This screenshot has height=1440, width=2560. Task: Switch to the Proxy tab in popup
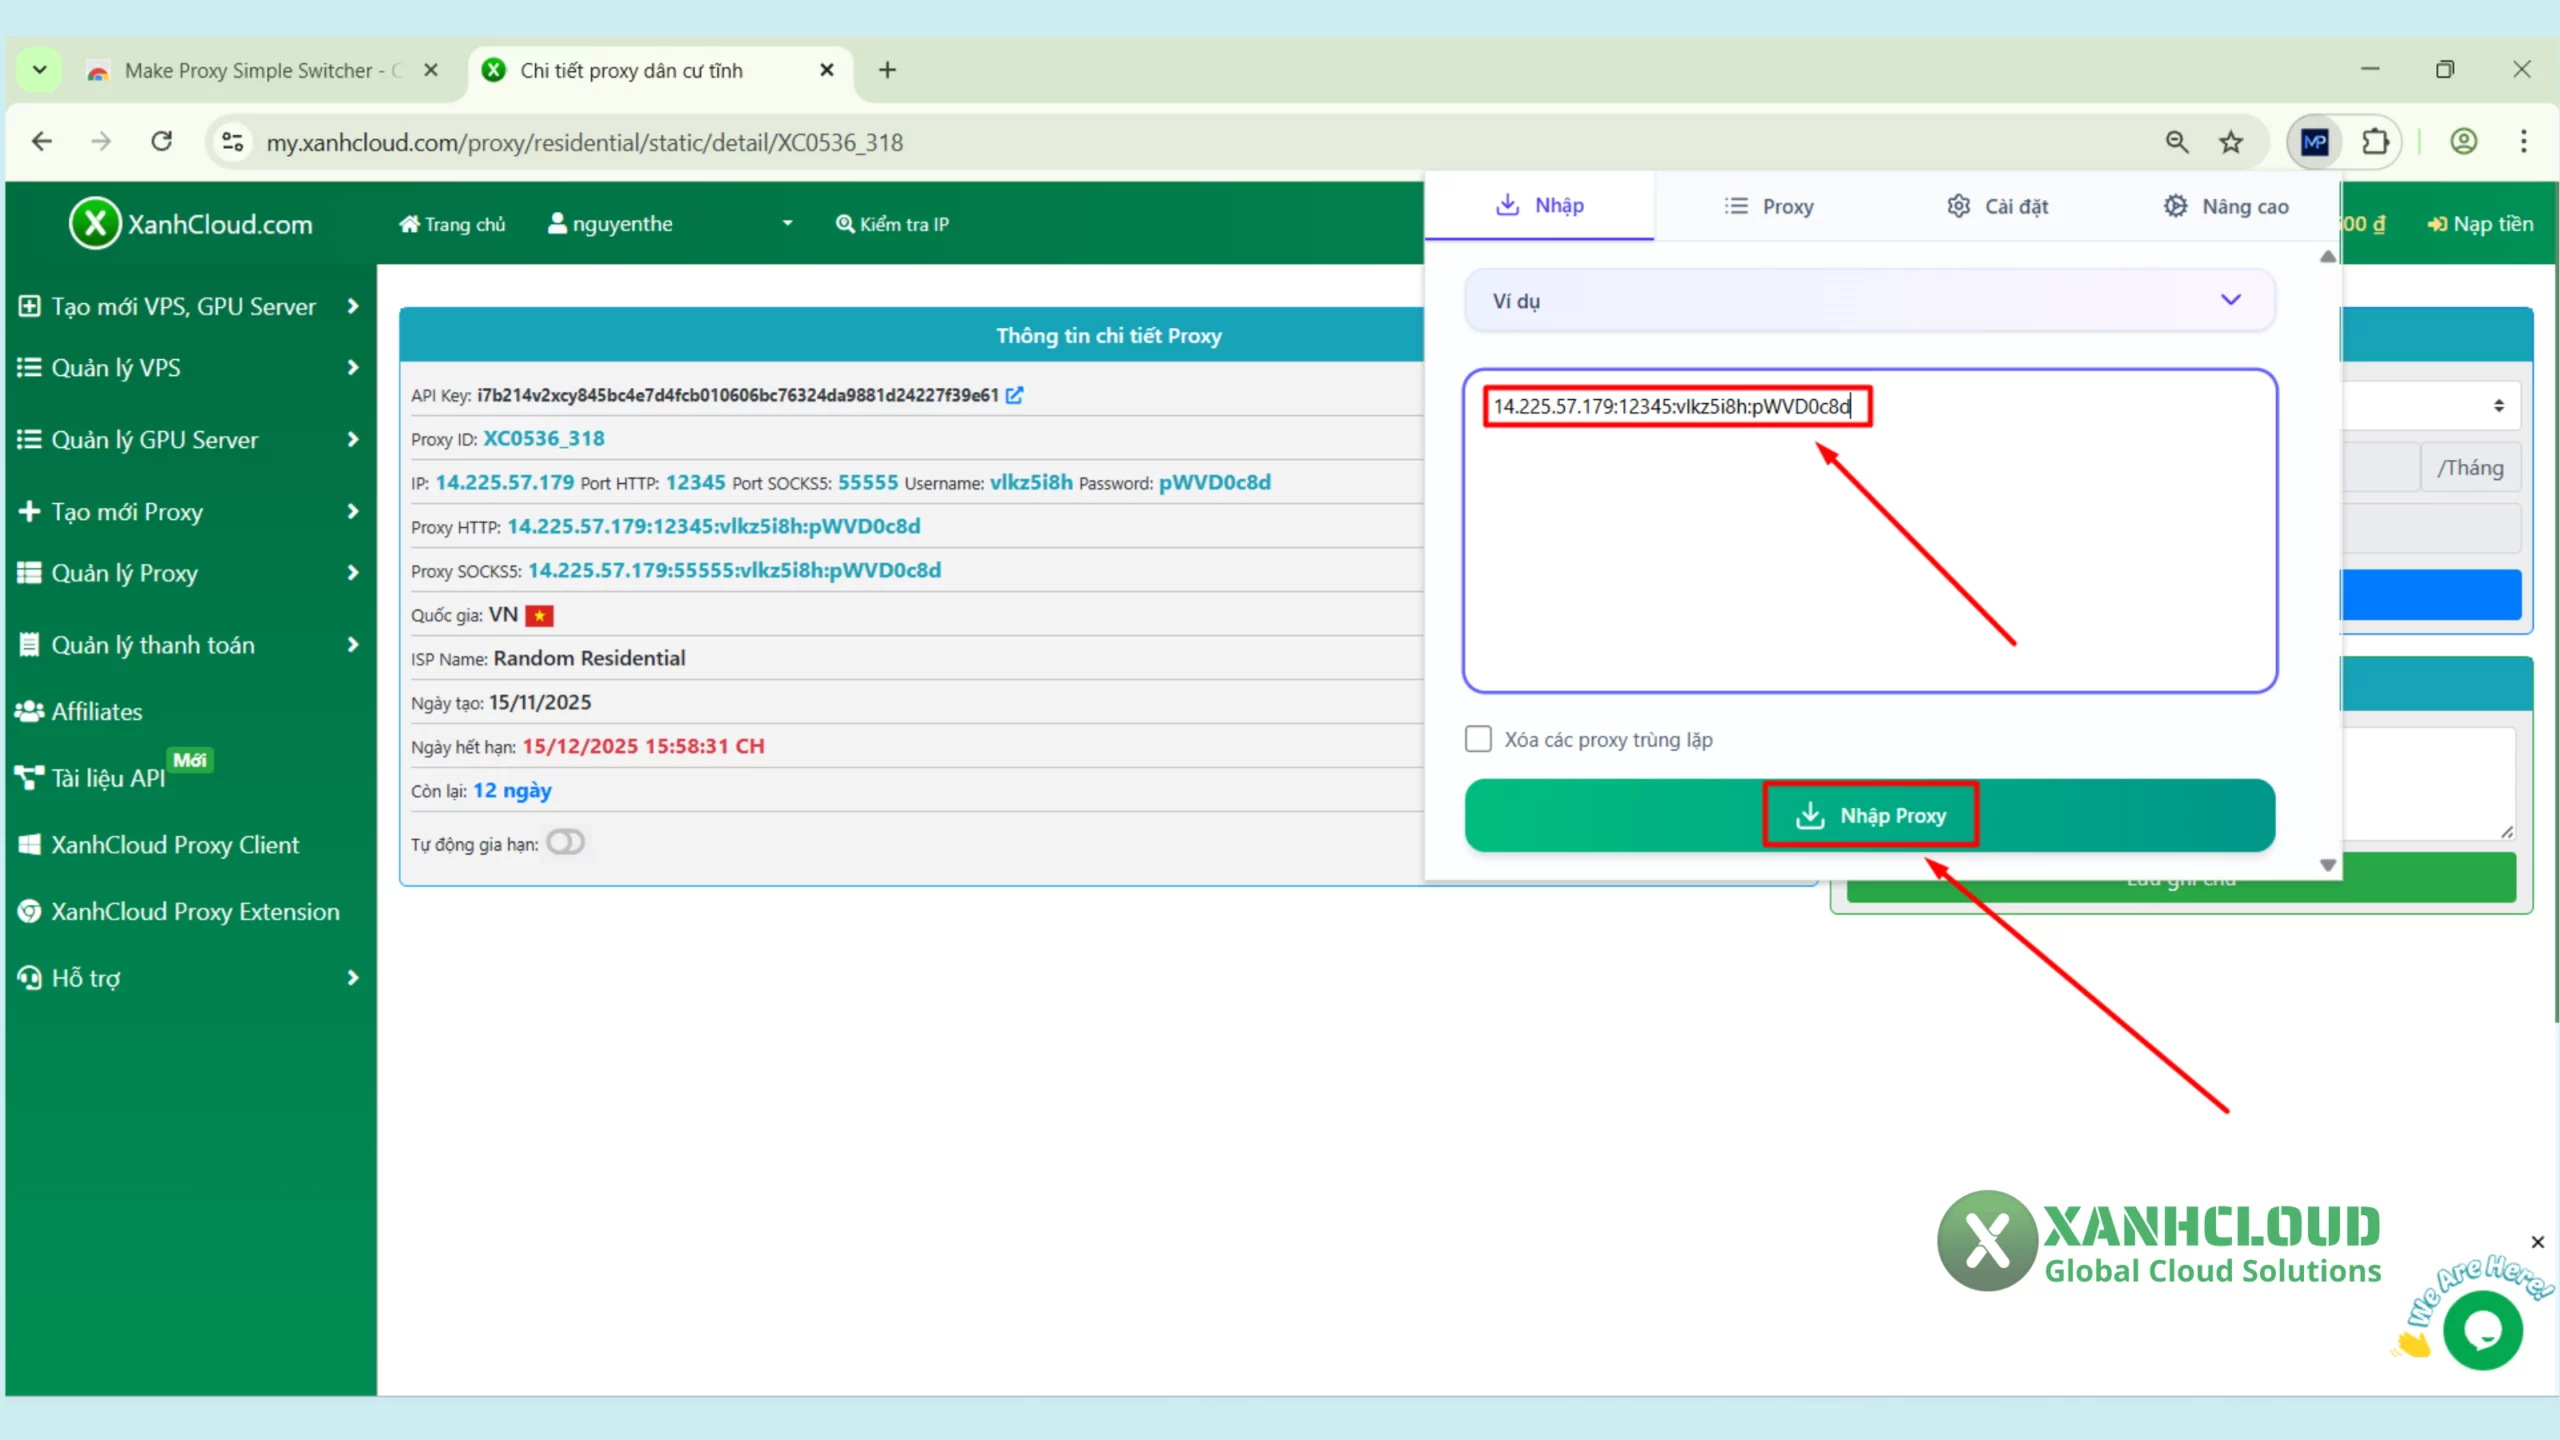pos(1771,206)
